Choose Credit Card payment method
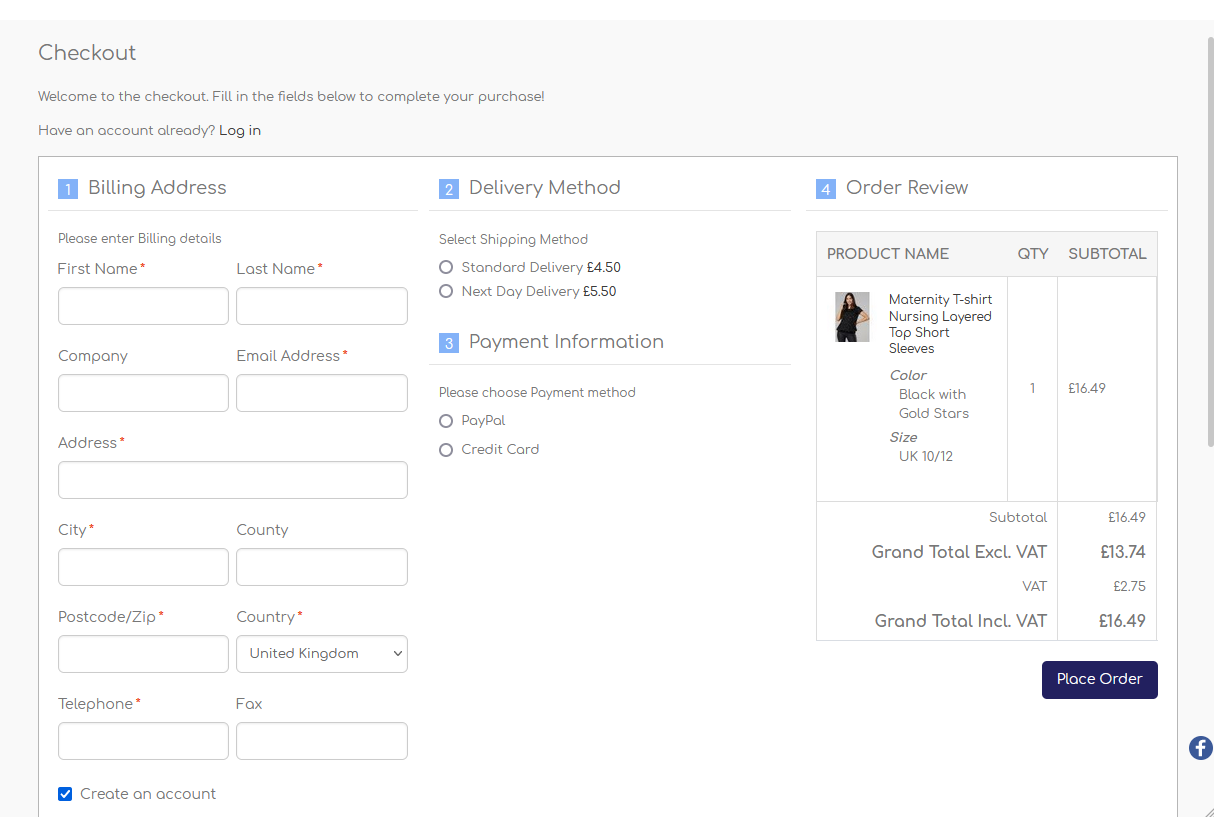1214x817 pixels. click(x=446, y=450)
